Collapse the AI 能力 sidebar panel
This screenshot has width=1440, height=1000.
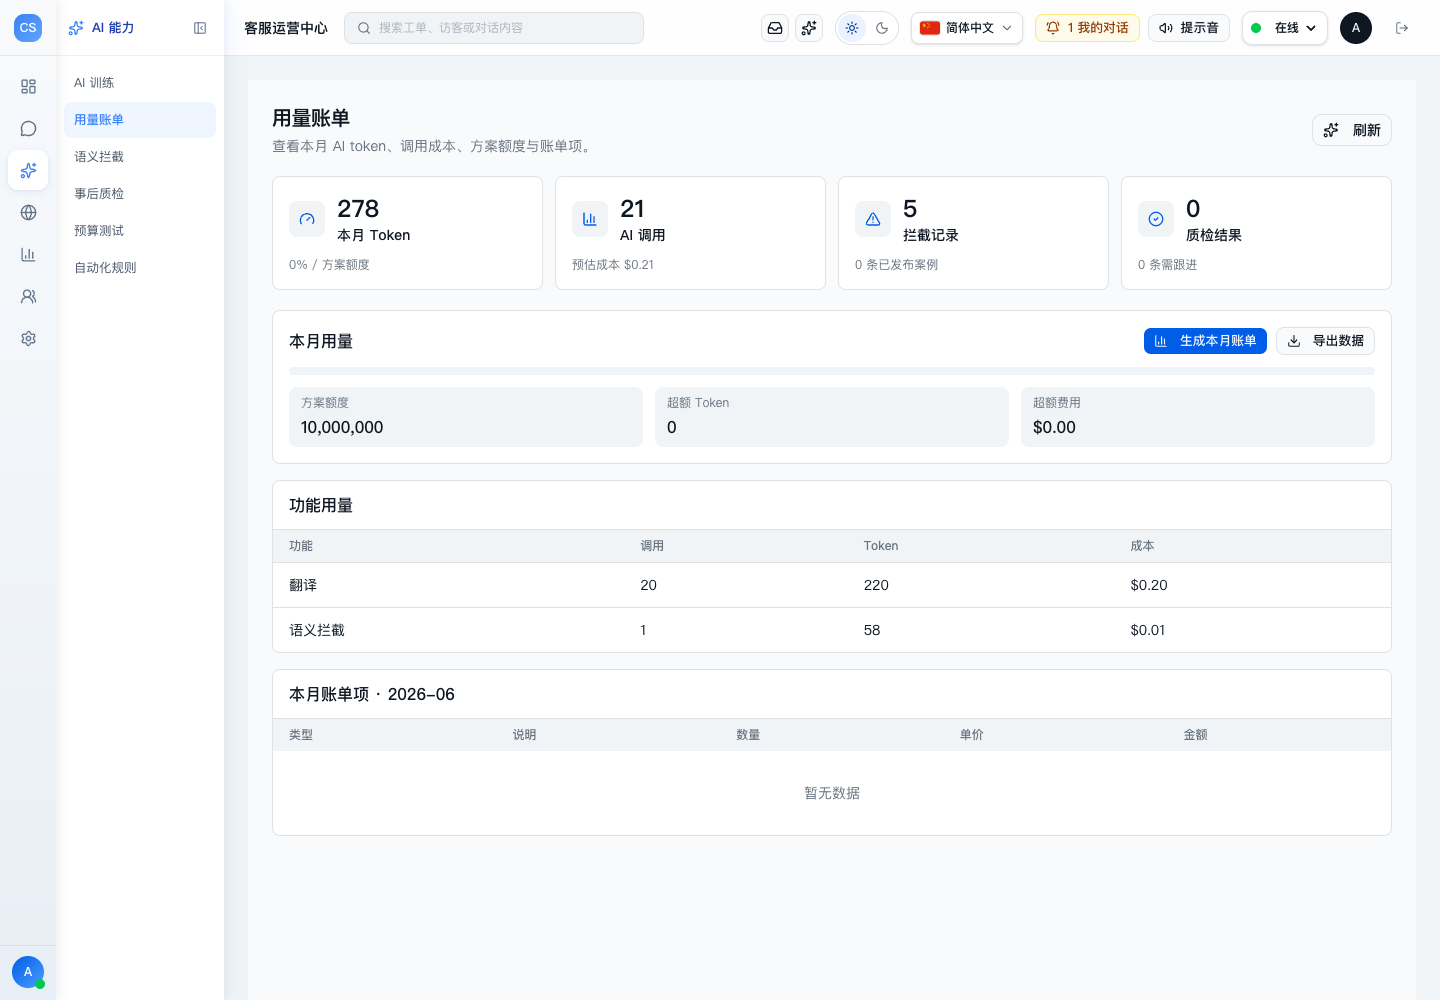tap(200, 28)
